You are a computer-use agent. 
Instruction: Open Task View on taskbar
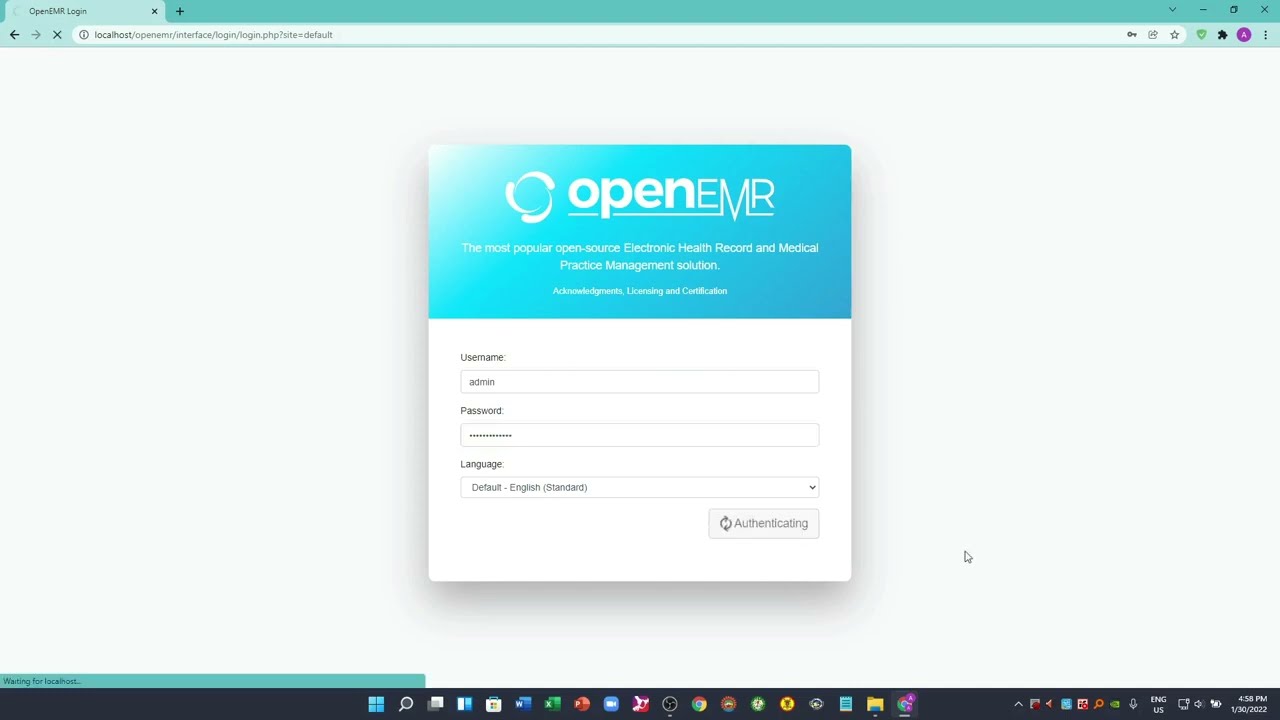[x=435, y=704]
